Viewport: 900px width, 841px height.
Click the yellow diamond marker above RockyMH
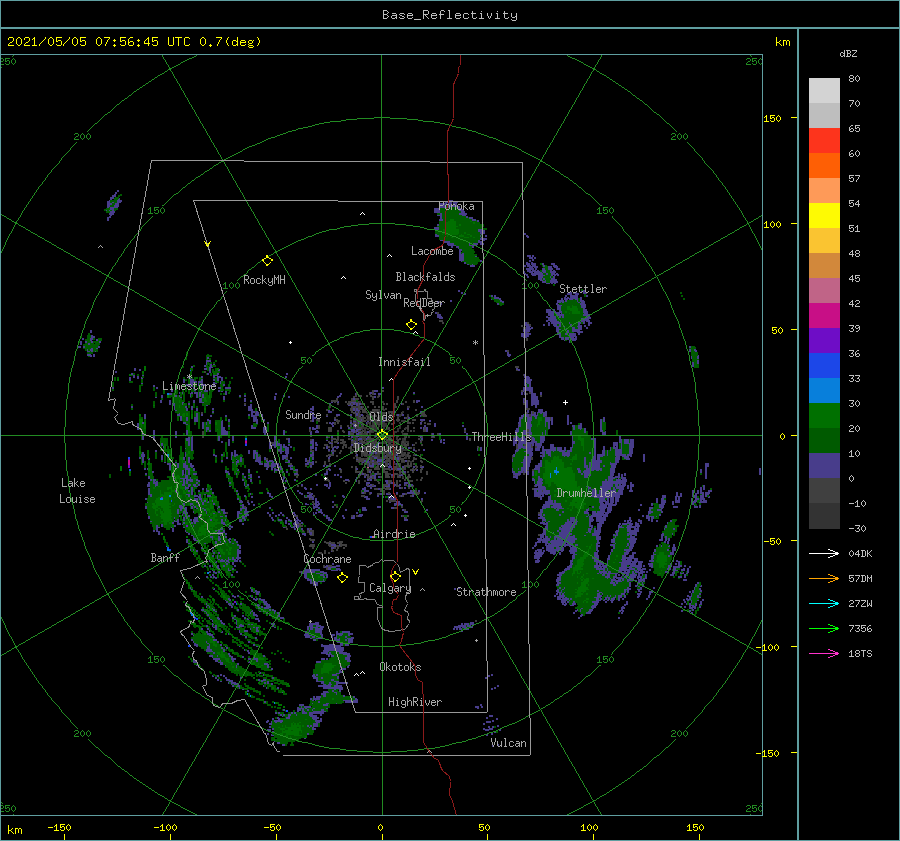[x=267, y=261]
